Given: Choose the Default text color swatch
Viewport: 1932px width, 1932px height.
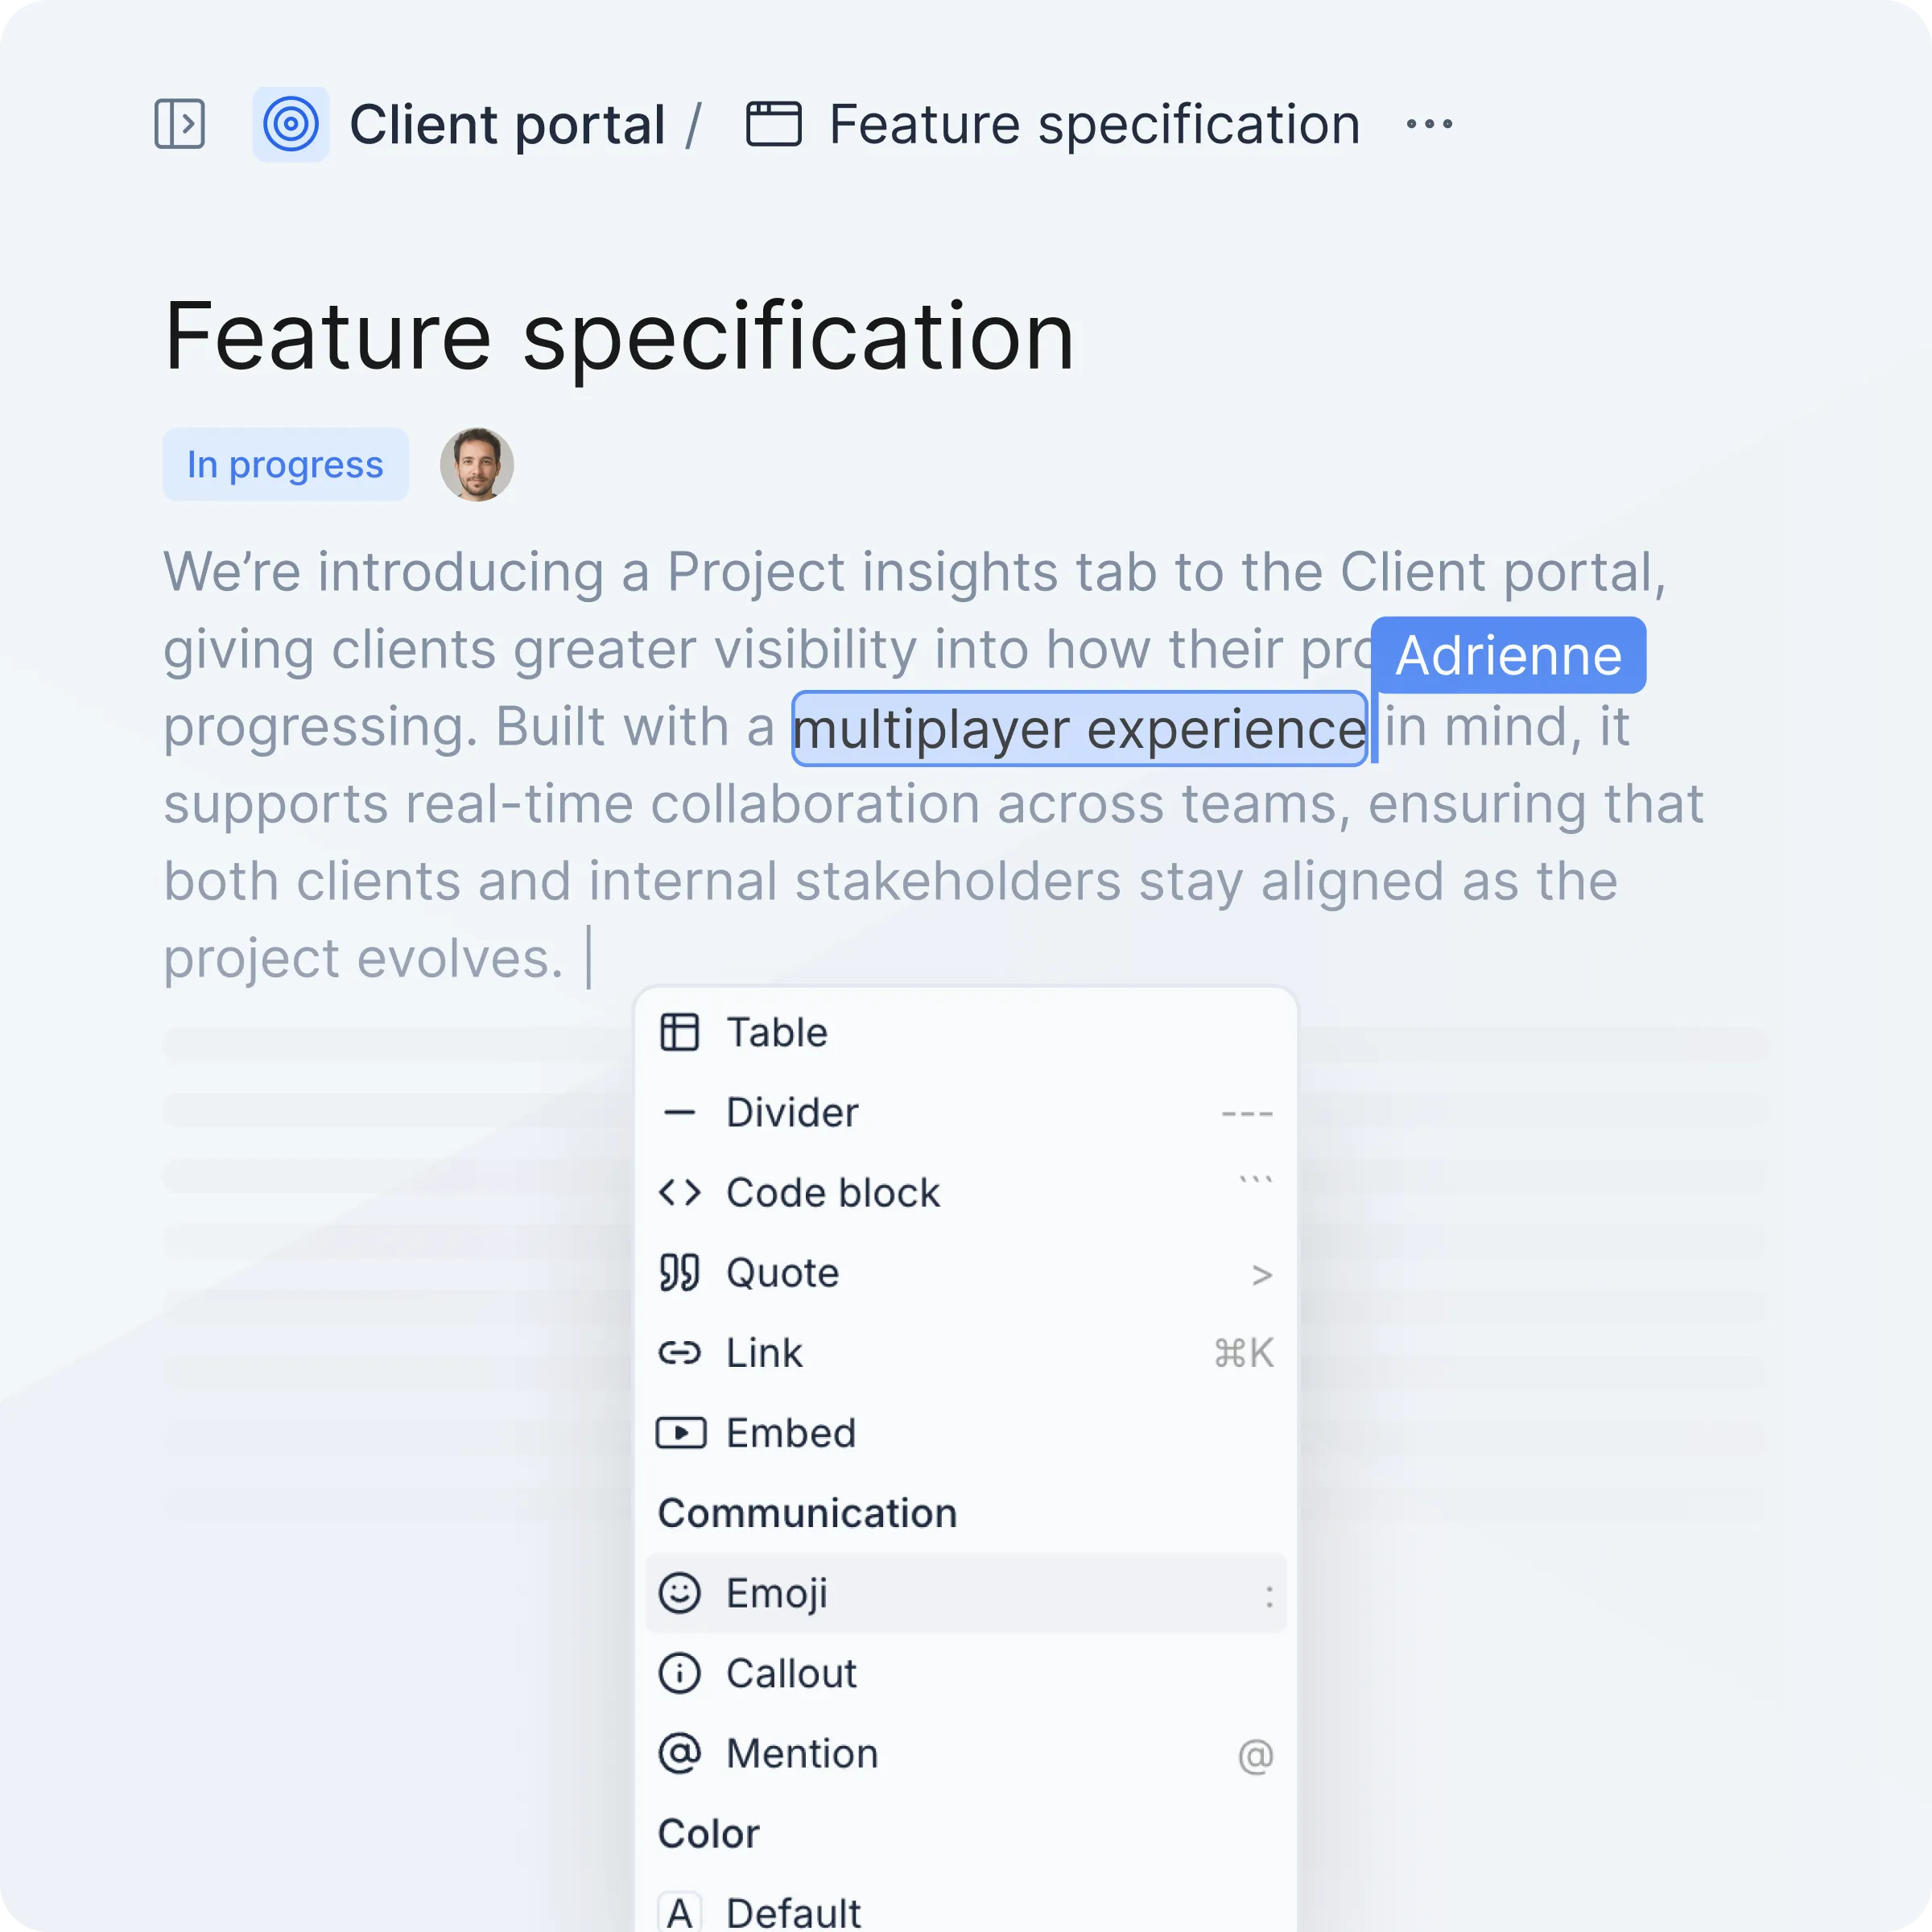Looking at the screenshot, I should 680,1912.
